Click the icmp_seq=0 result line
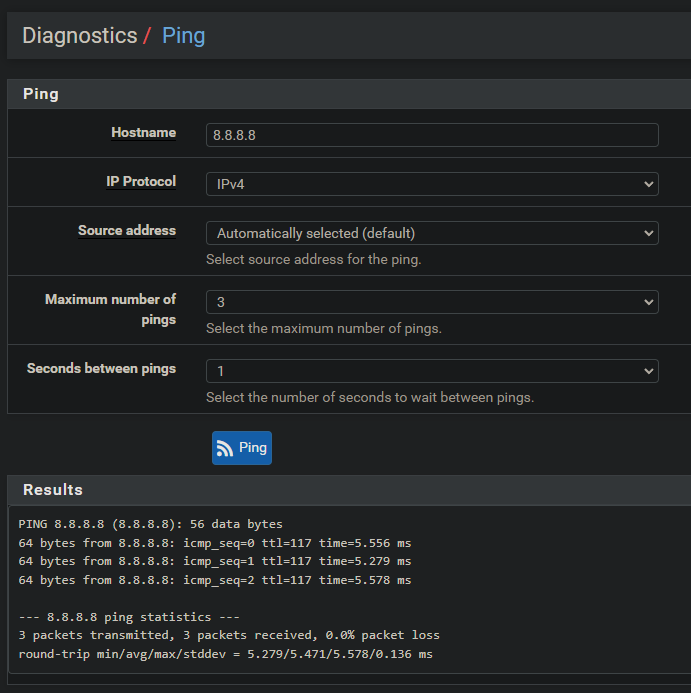 215,543
